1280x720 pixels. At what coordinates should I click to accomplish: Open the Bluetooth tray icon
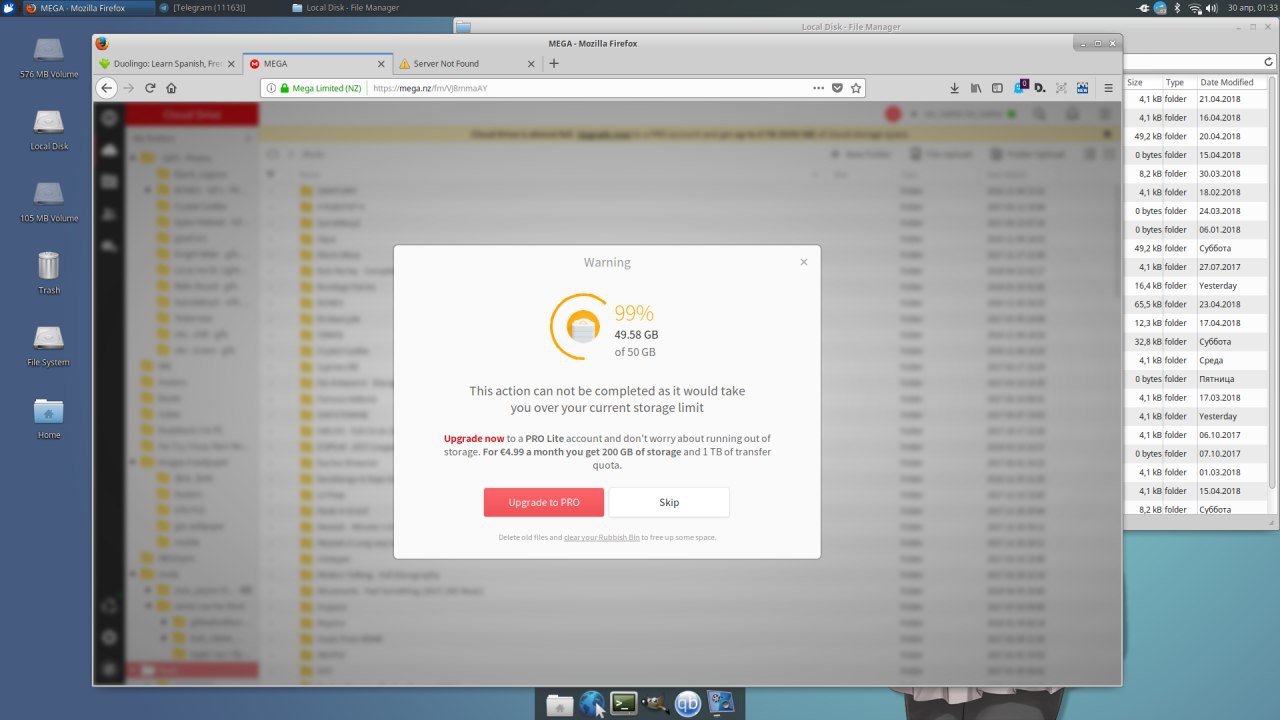[1177, 7]
